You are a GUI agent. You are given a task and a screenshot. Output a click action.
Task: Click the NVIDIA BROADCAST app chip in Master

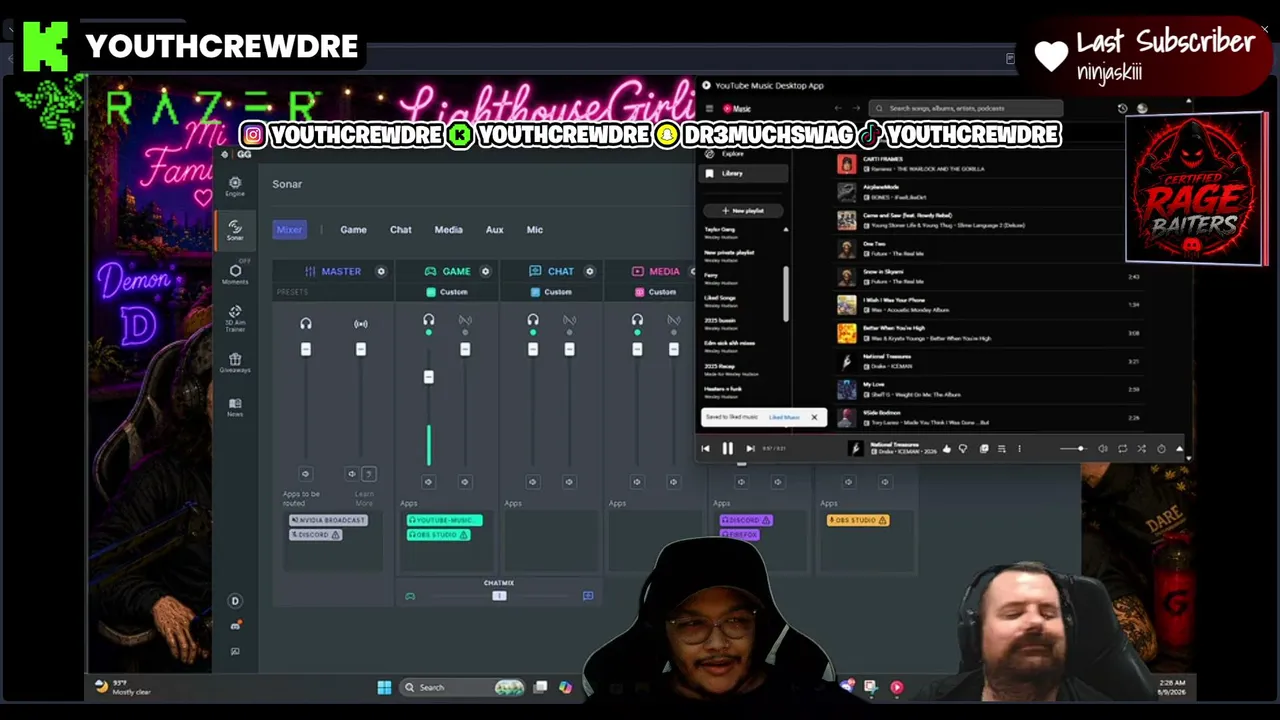[328, 520]
